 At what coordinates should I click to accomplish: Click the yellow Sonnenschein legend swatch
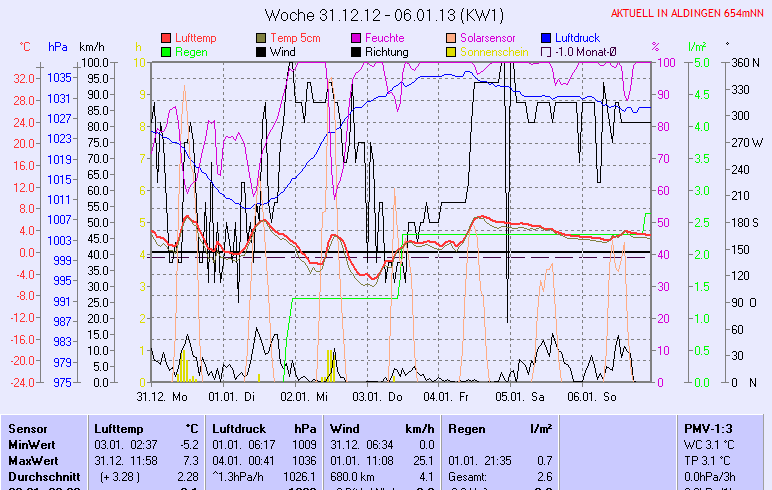coord(452,51)
